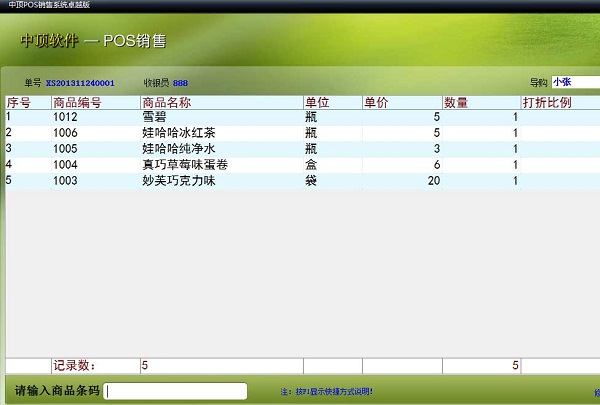The width and height of the screenshot is (600, 405).
Task: Click the order number XS201311240001
Action: coord(80,83)
